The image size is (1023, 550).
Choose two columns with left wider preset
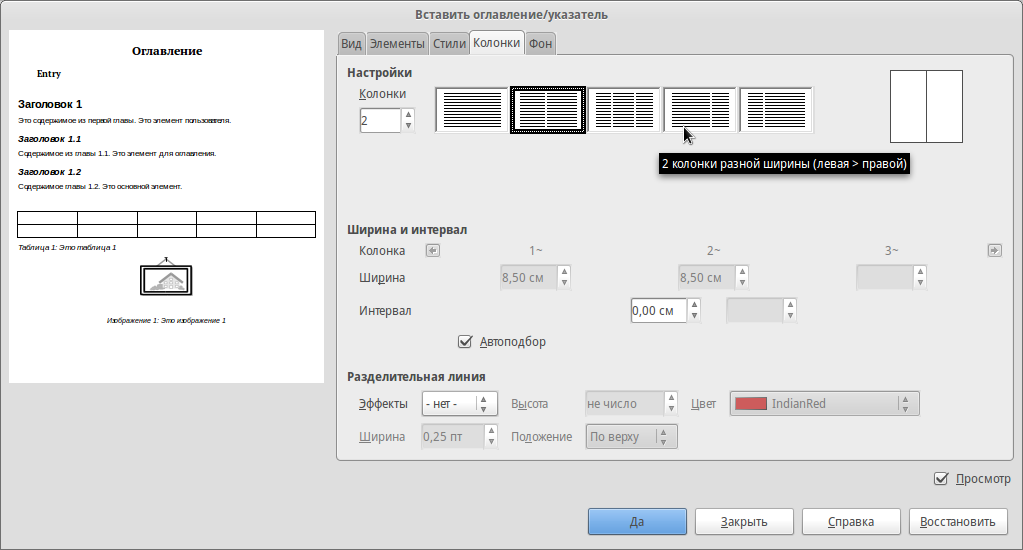click(x=700, y=110)
